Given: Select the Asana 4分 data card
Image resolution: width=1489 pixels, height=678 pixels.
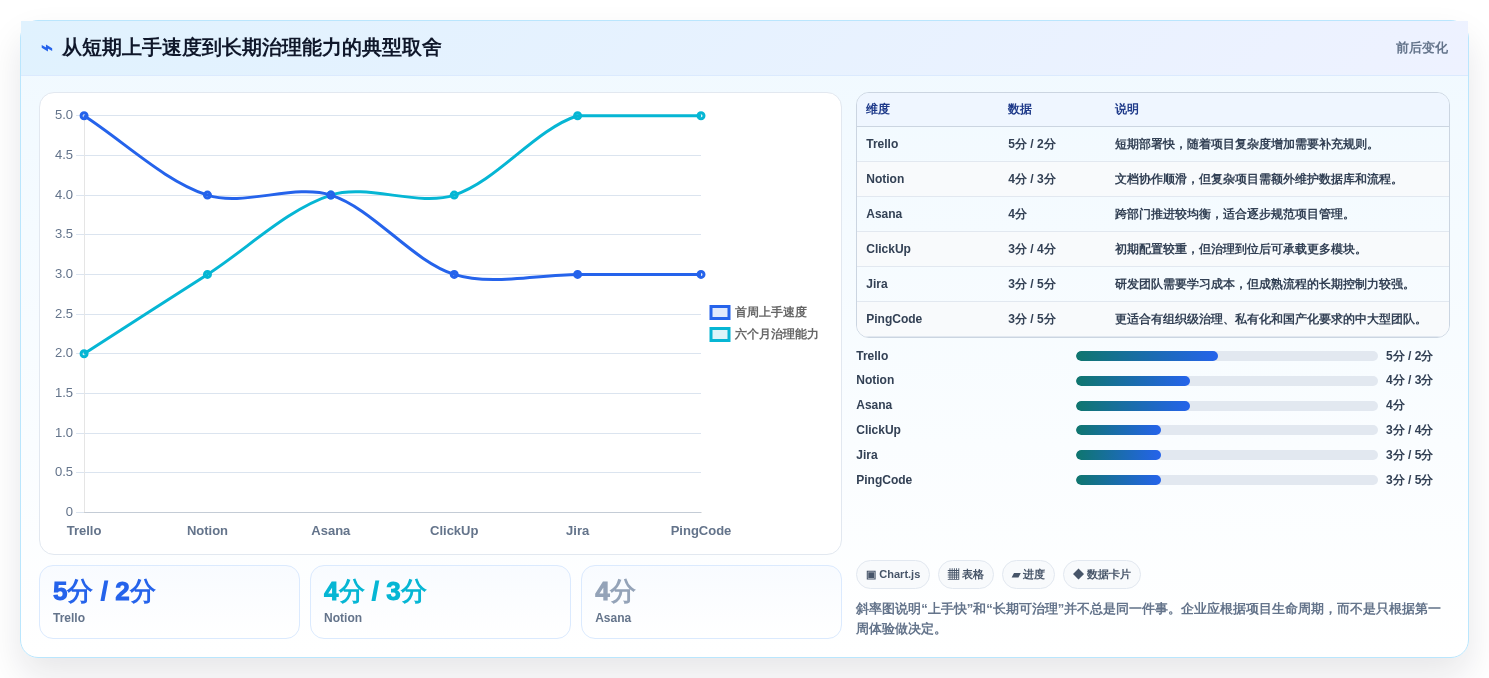Looking at the screenshot, I should click(711, 602).
